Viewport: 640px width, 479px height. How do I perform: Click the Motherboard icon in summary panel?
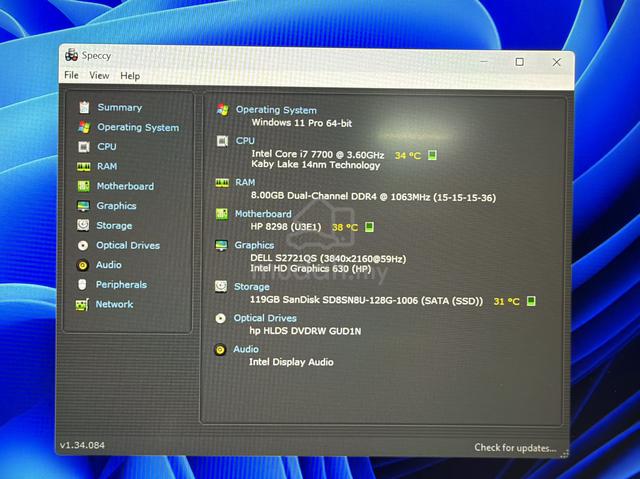(x=222, y=214)
